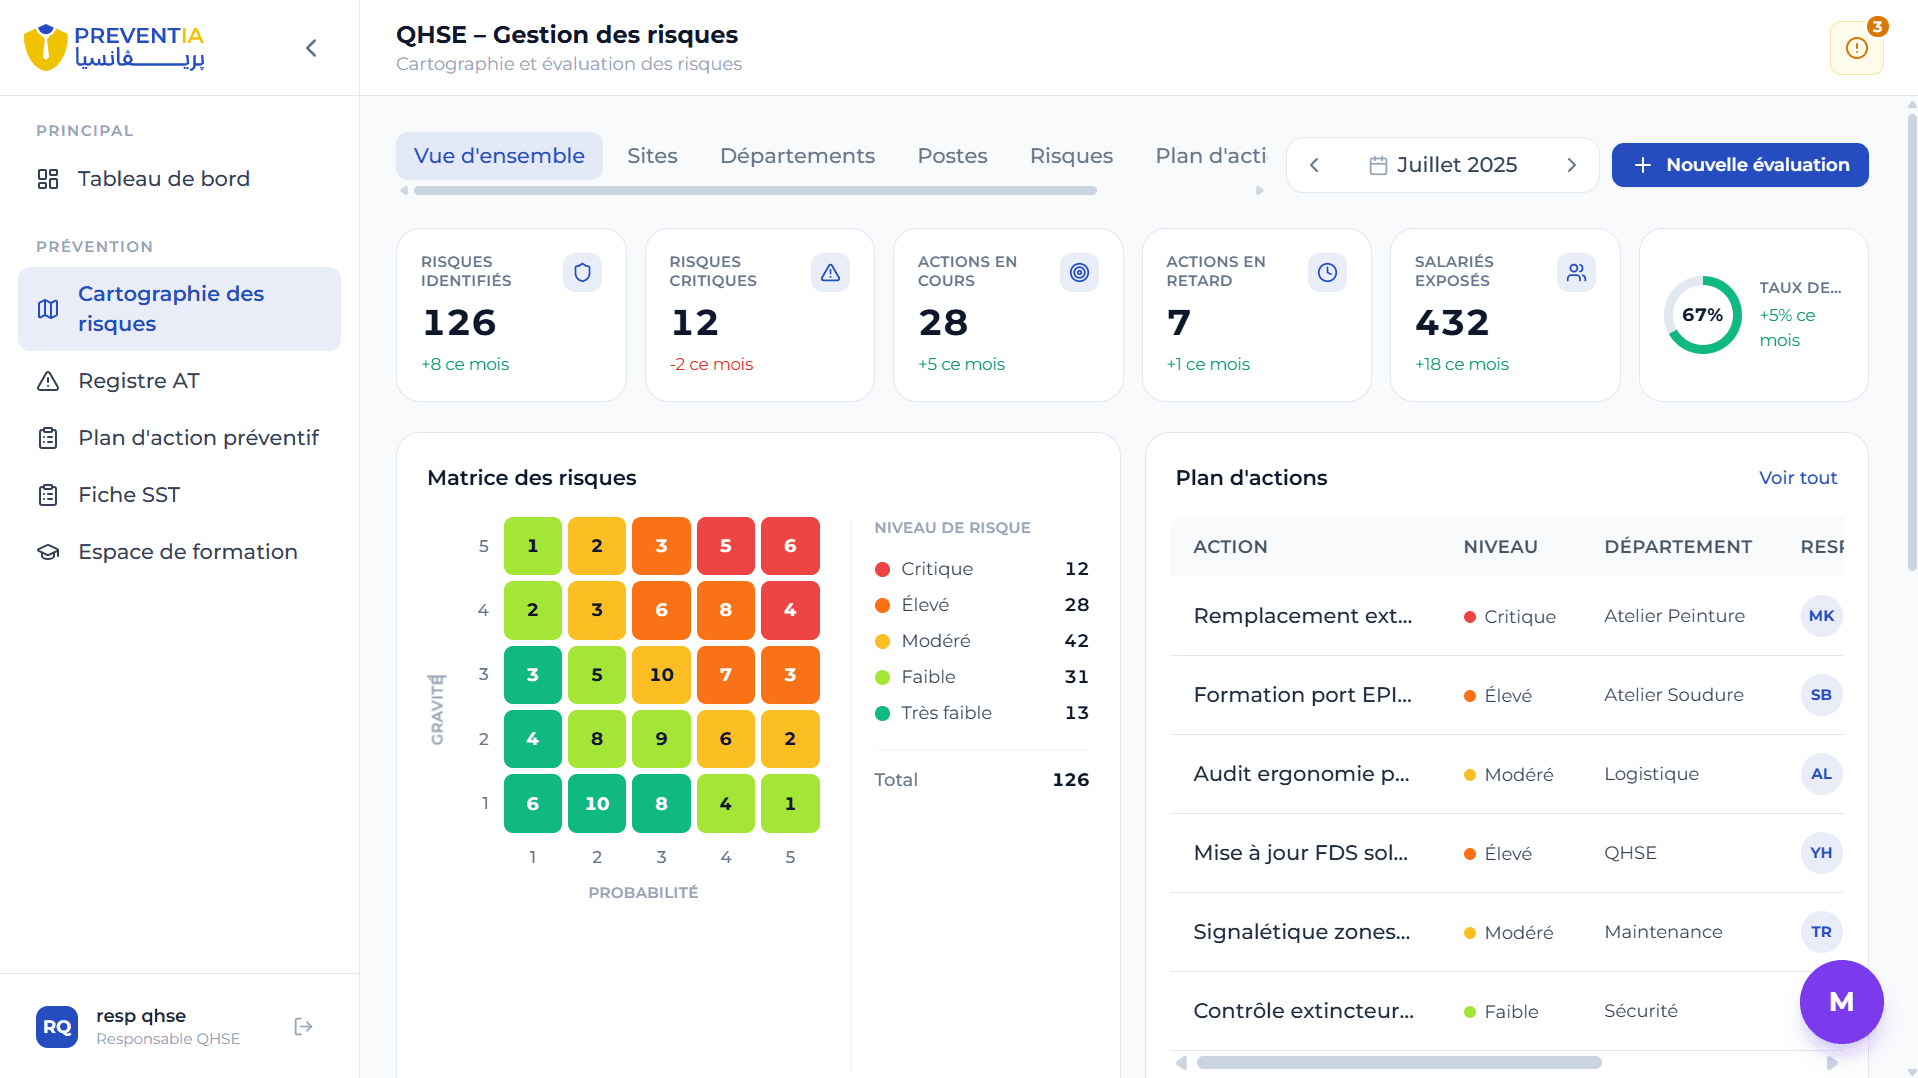Open Remplacement ext... action row
1918x1078 pixels.
[1506, 616]
